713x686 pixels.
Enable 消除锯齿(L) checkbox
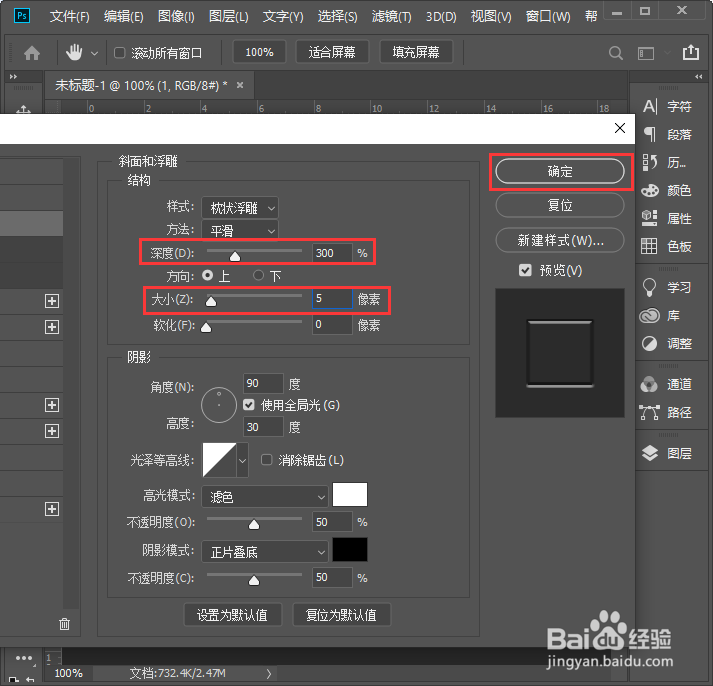pyautogui.click(x=266, y=460)
